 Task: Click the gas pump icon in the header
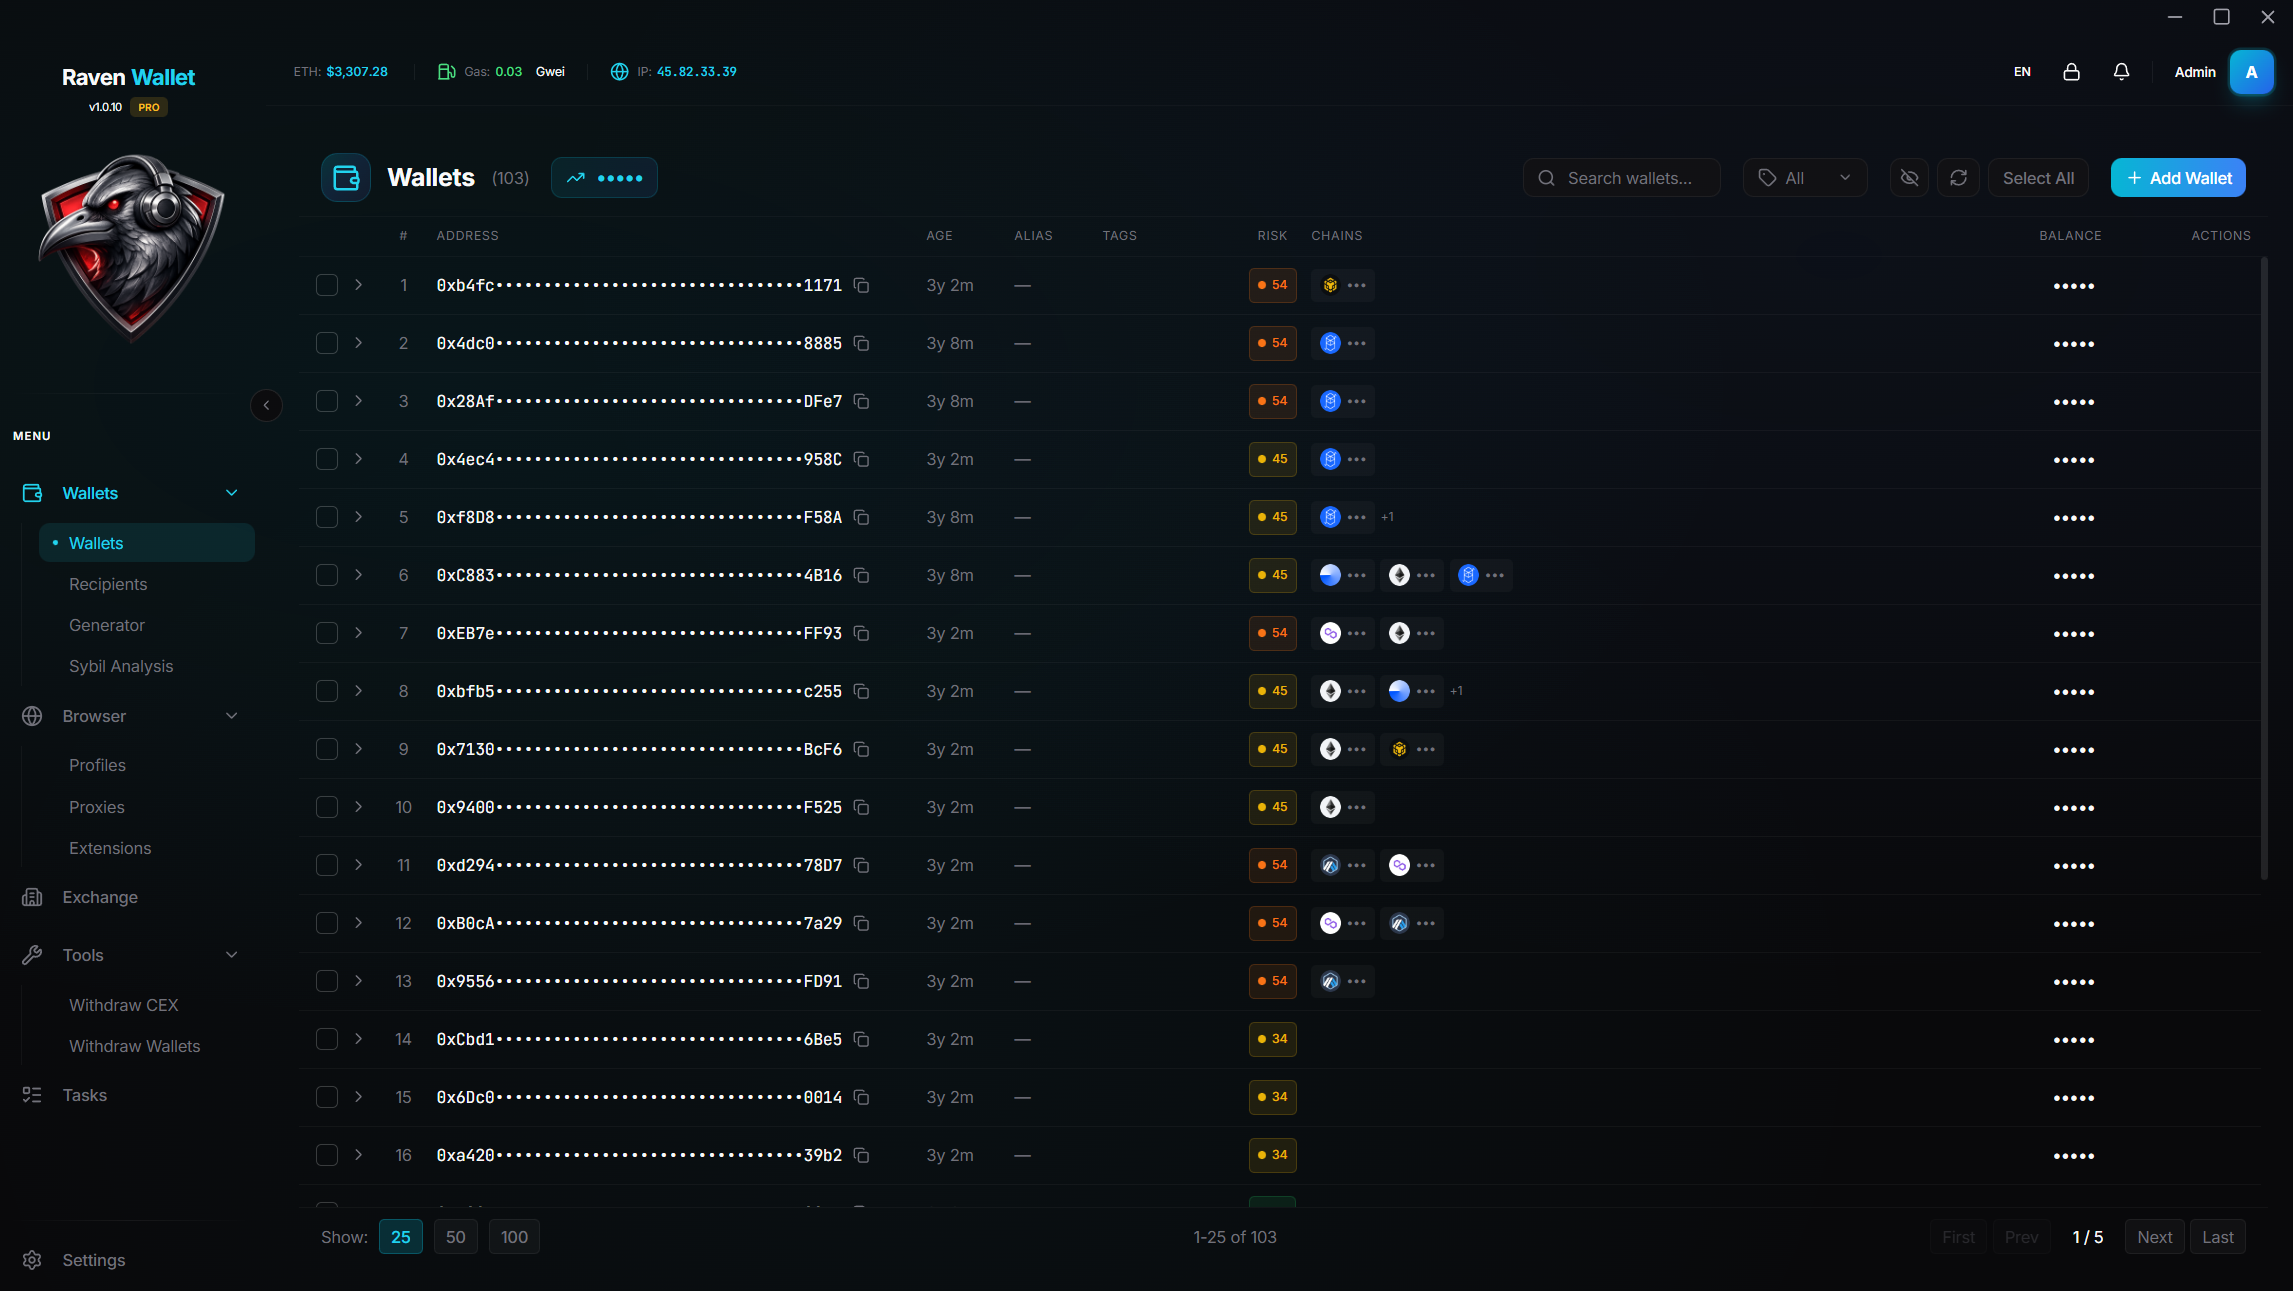(x=446, y=71)
